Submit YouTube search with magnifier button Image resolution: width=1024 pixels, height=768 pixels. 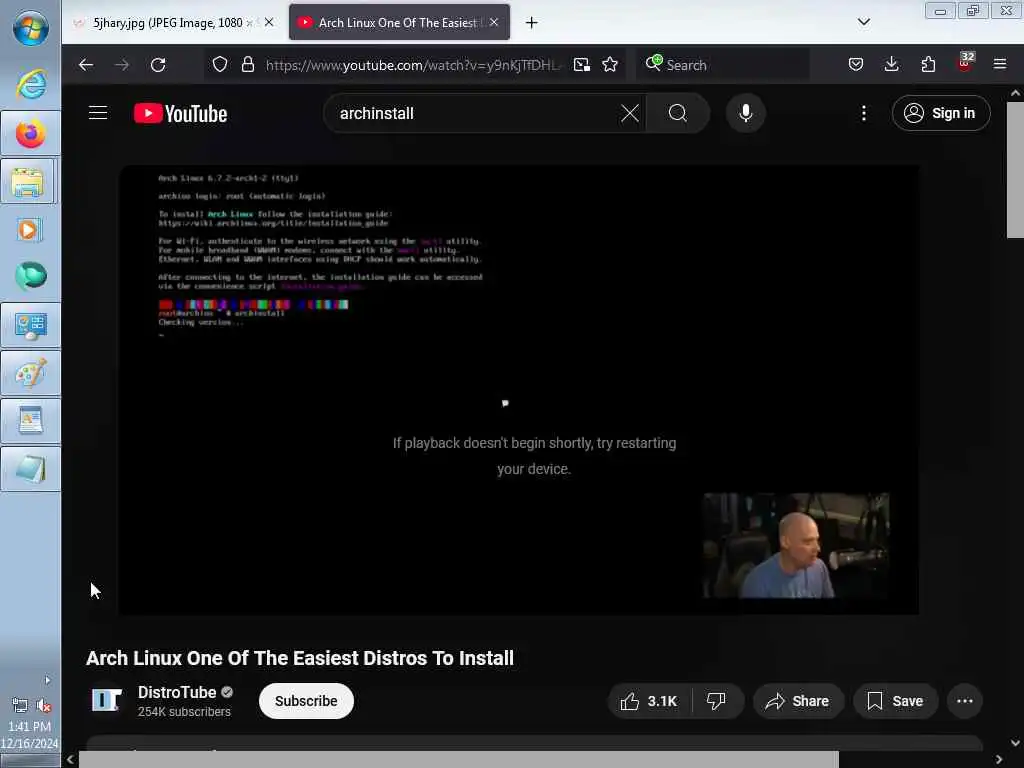[678, 113]
